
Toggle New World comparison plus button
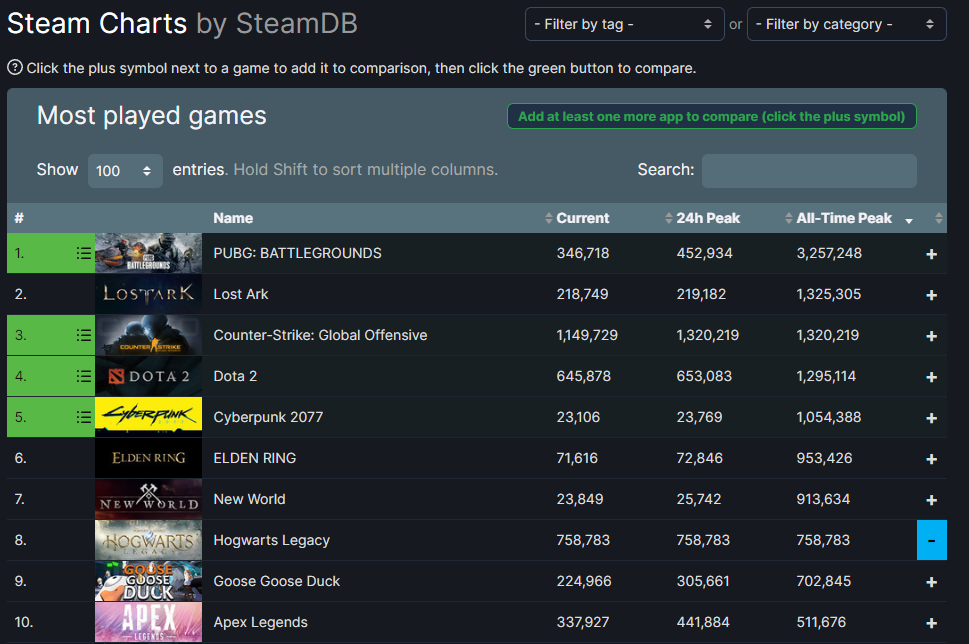click(931, 500)
